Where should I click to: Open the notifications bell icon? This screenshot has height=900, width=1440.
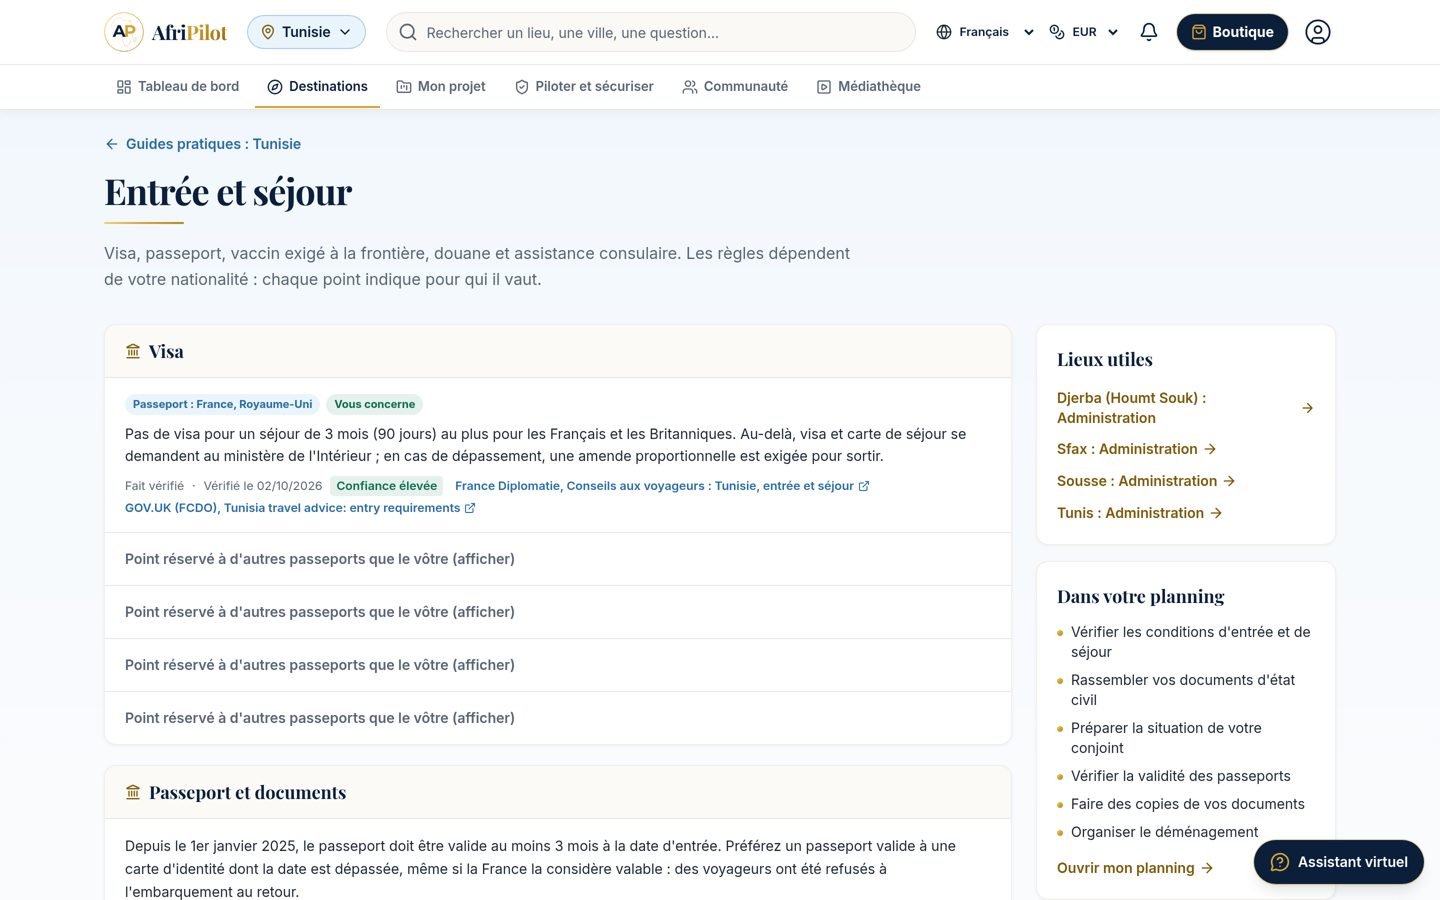1149,32
